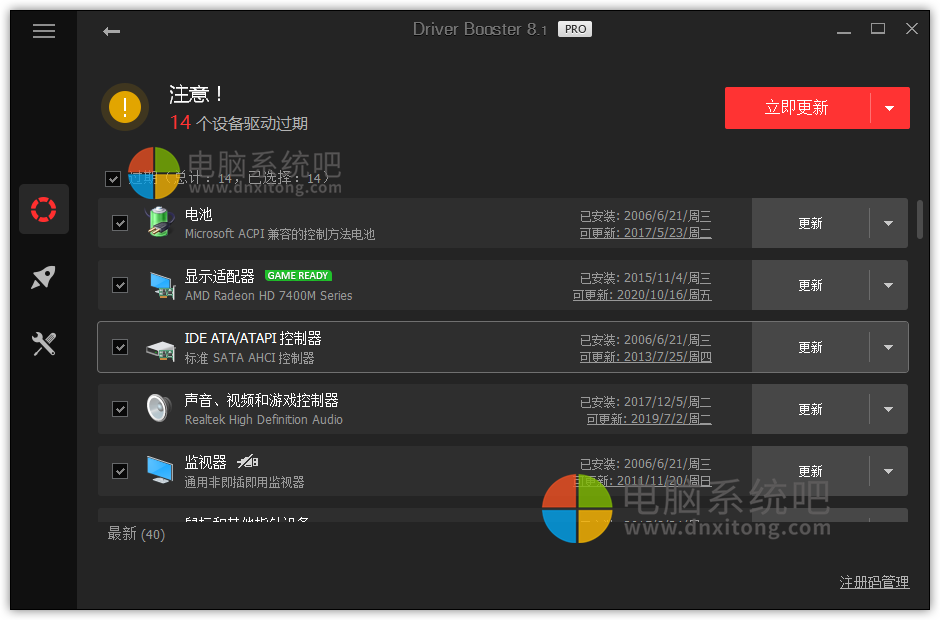940x620 pixels.
Task: Update the AMD Radeon HD 7400M driver
Action: click(811, 285)
